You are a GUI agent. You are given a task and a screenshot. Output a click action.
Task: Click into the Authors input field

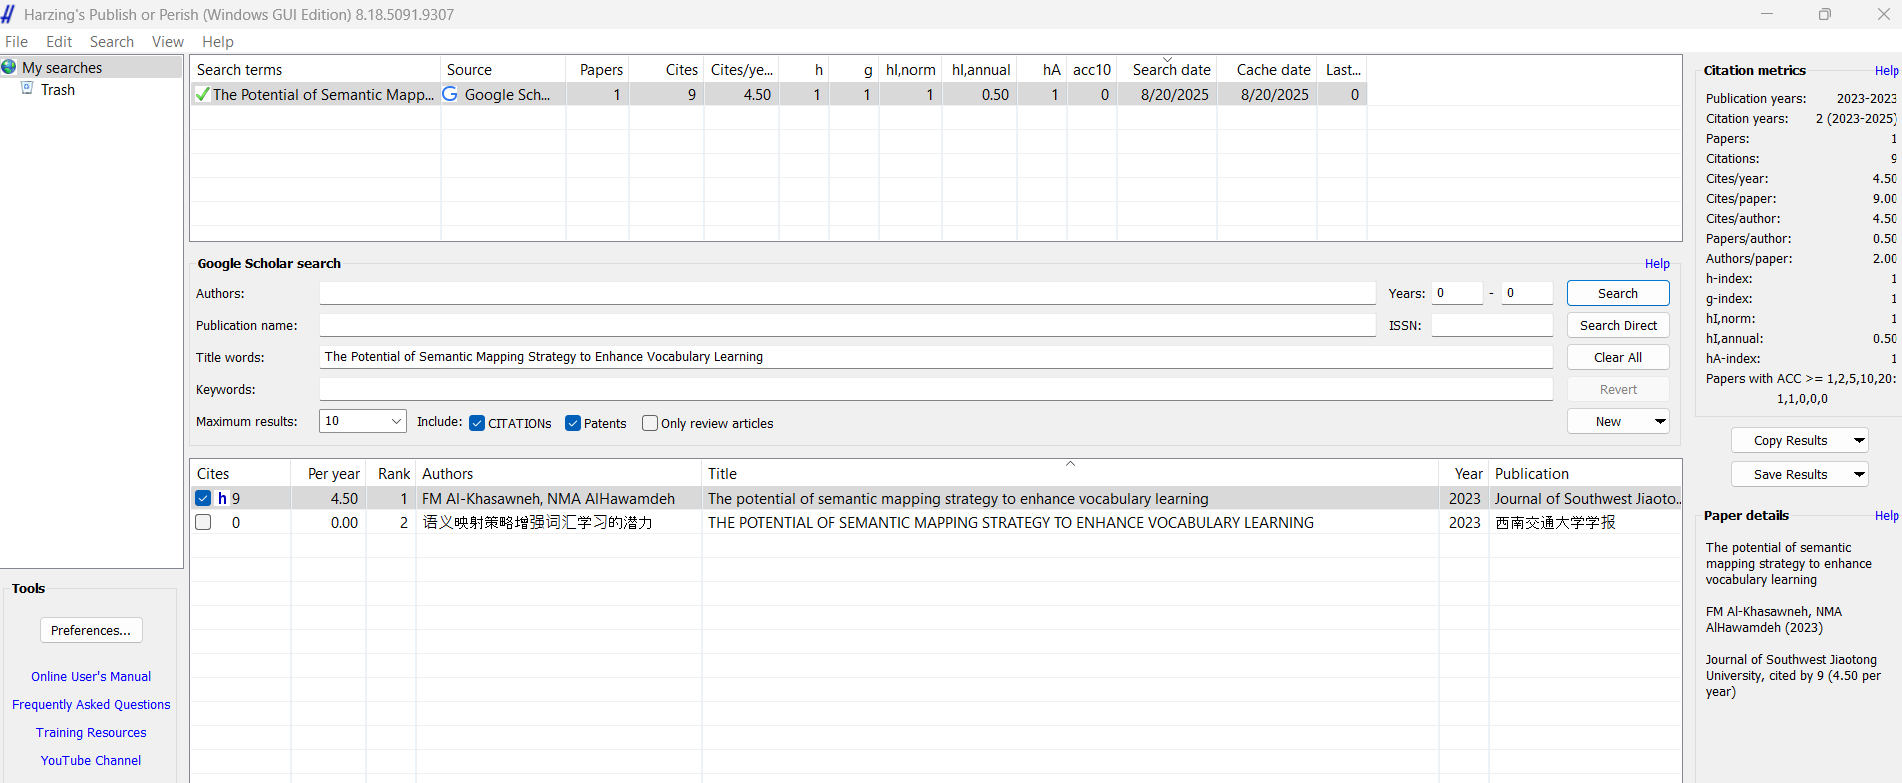pos(847,293)
